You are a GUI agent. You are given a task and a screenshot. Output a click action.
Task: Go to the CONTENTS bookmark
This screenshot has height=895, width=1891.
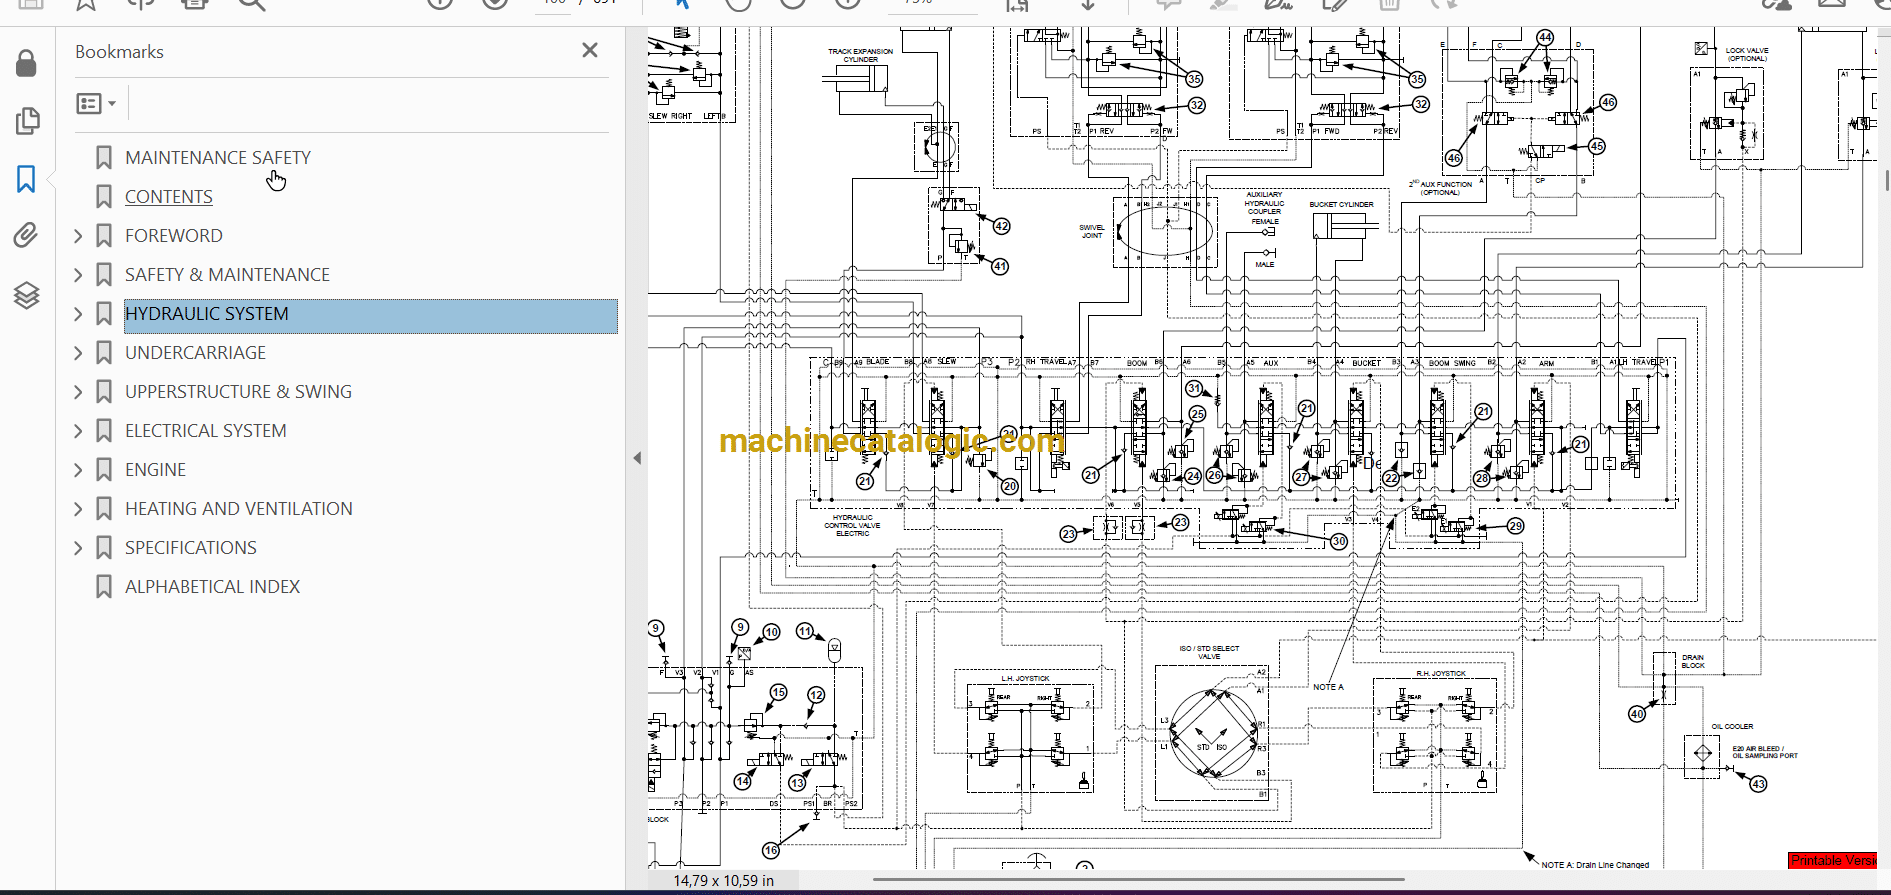point(168,197)
